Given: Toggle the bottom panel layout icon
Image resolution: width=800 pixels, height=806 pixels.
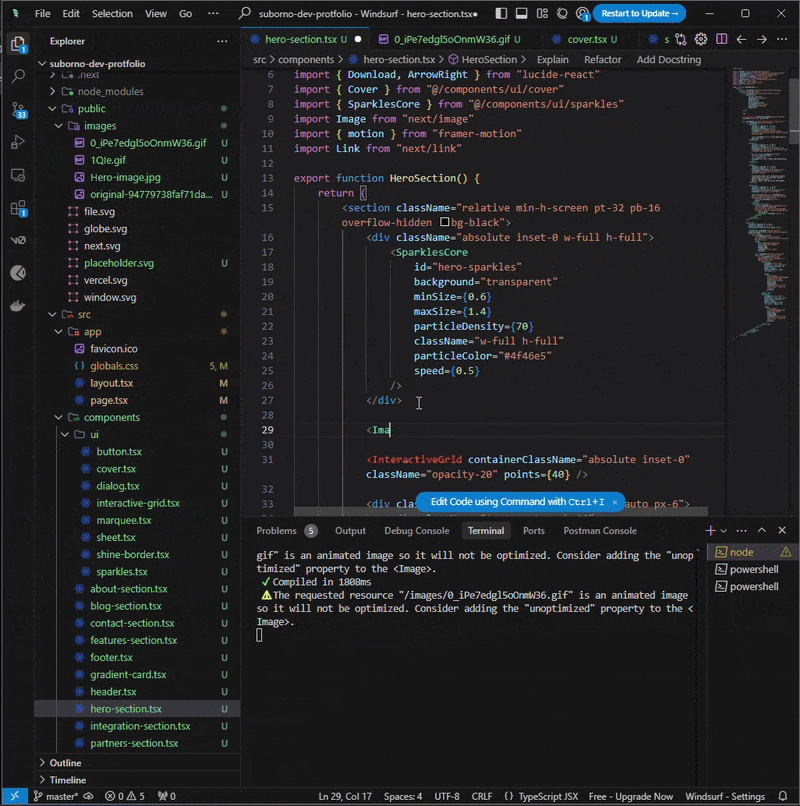Looking at the screenshot, I should click(x=521, y=13).
